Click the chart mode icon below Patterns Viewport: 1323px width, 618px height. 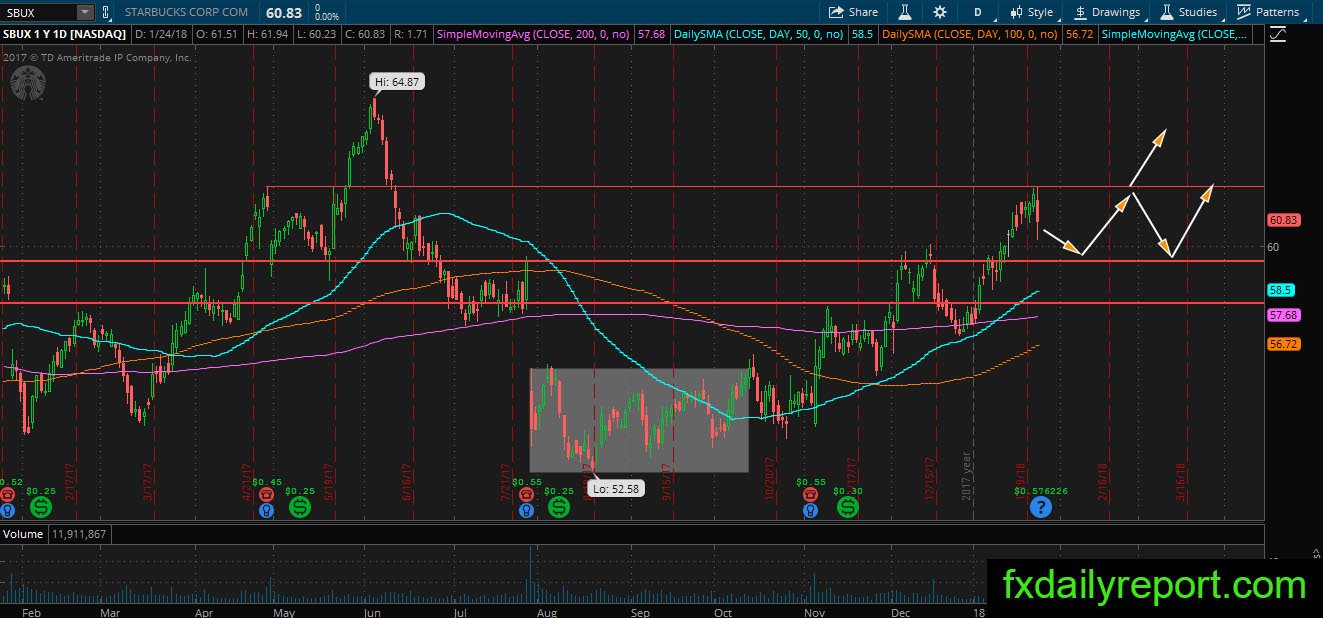coord(1278,34)
